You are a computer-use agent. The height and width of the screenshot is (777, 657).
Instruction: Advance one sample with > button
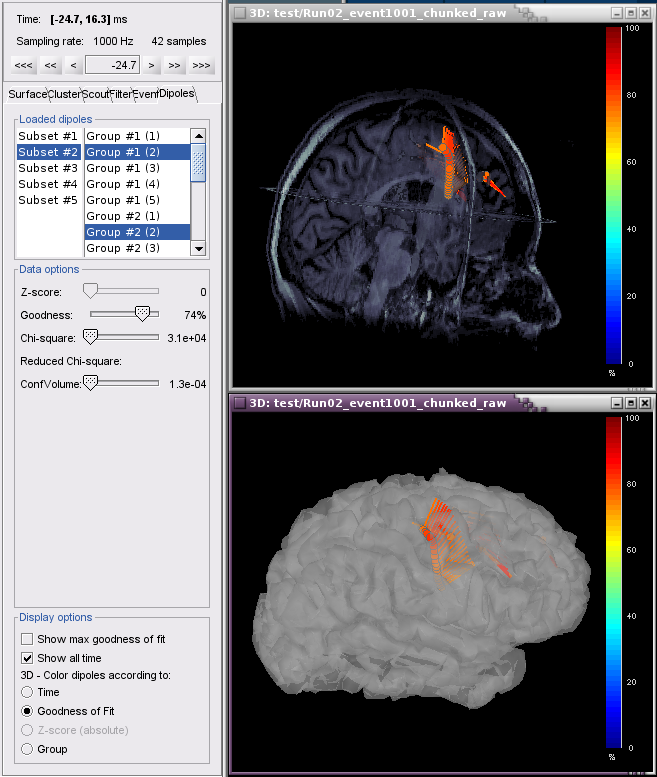(151, 66)
